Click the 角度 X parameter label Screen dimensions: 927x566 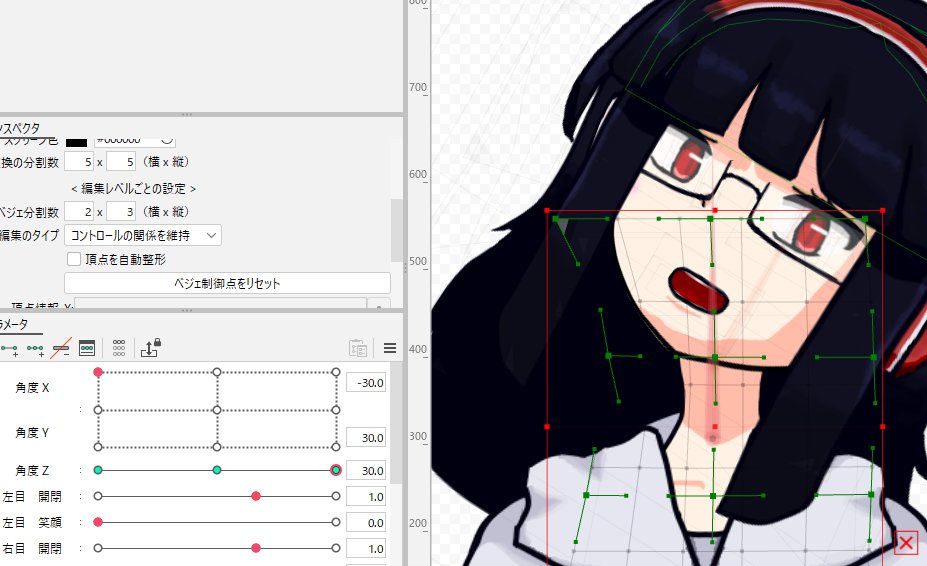[33, 388]
